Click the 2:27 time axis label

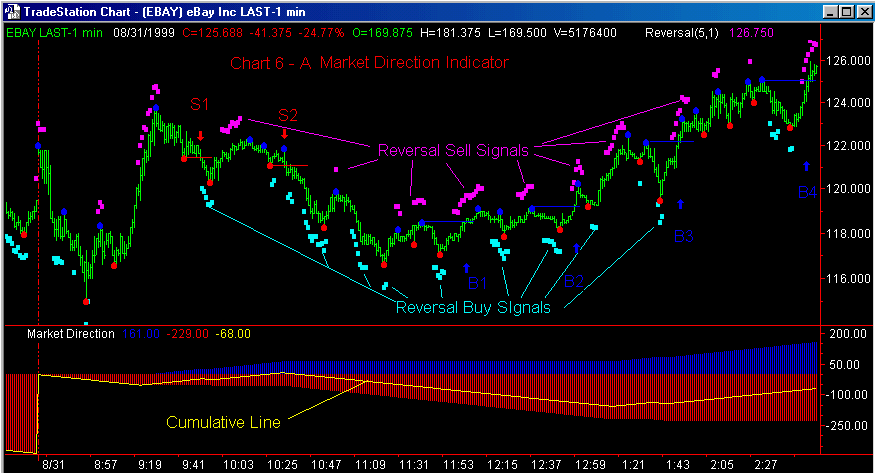(x=766, y=465)
